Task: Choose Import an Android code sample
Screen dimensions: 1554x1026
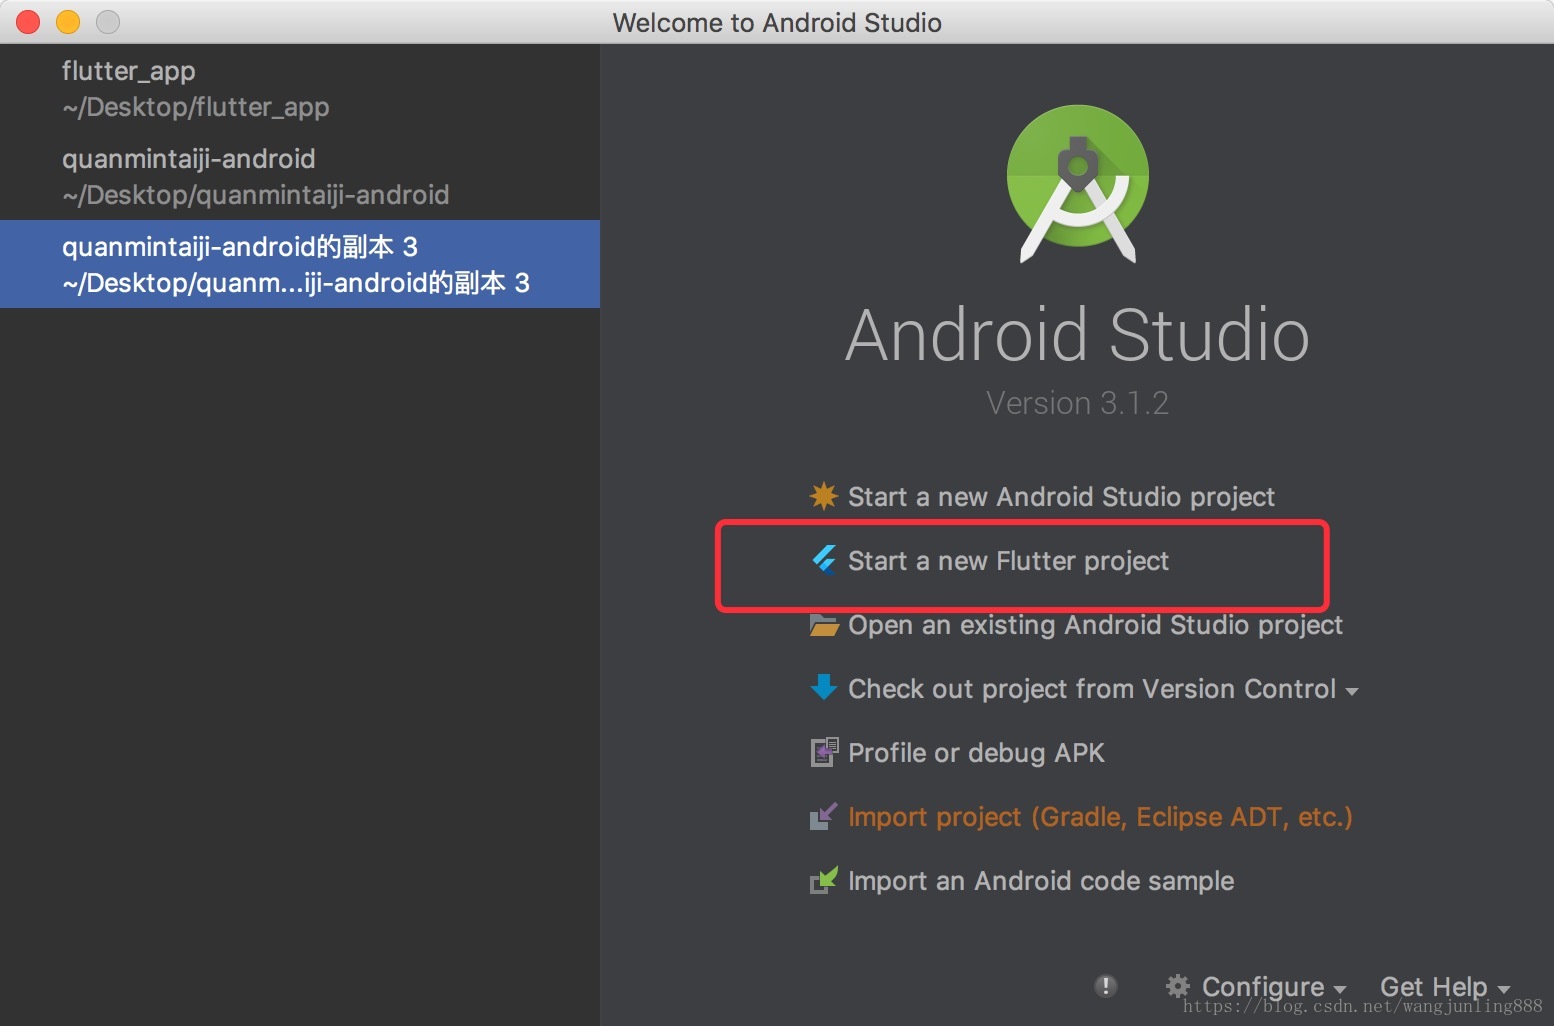Action: click(x=1041, y=881)
